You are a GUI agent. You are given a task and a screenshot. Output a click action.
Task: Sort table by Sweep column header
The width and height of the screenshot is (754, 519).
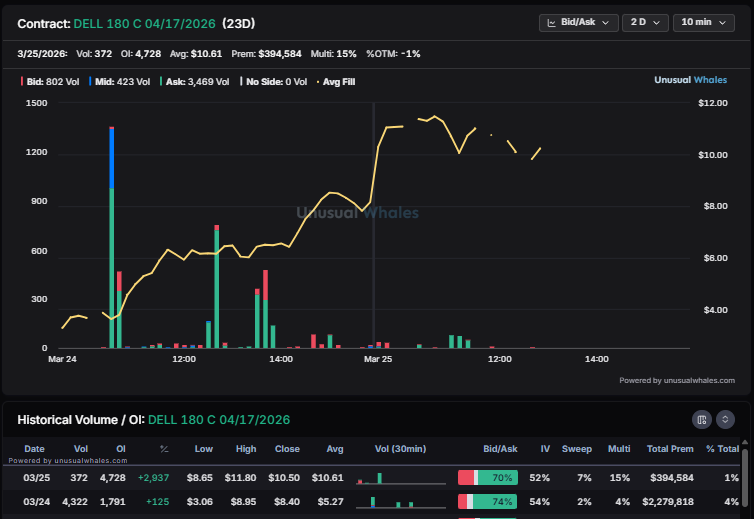(x=577, y=449)
